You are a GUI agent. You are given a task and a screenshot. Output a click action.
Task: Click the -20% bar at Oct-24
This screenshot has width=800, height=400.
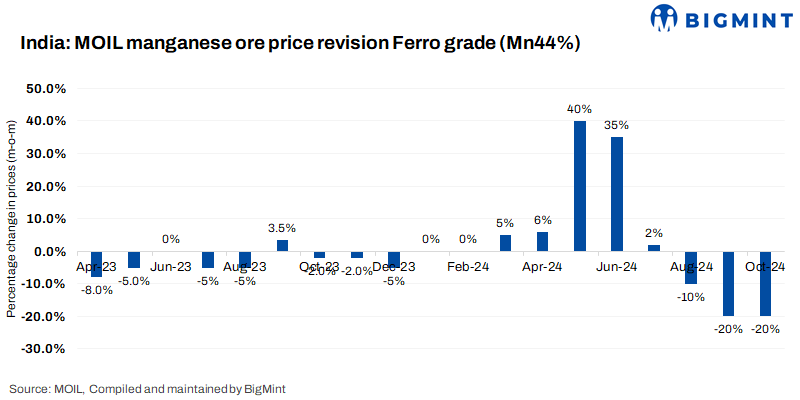coord(765,284)
